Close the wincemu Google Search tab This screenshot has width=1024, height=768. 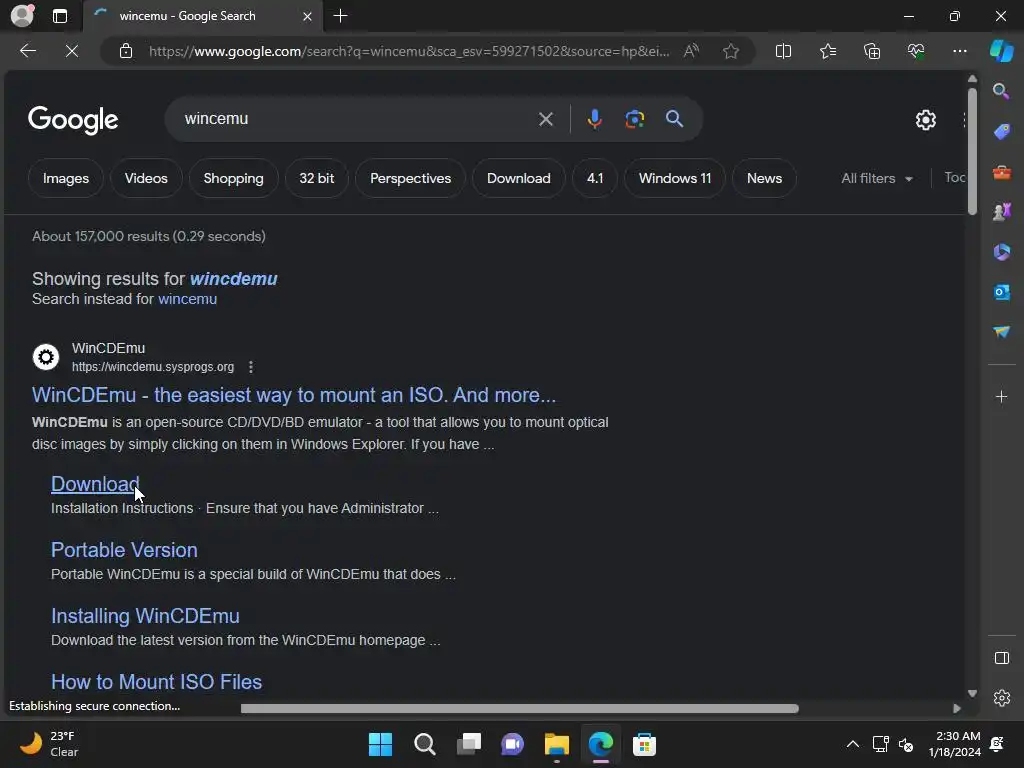pos(307,16)
